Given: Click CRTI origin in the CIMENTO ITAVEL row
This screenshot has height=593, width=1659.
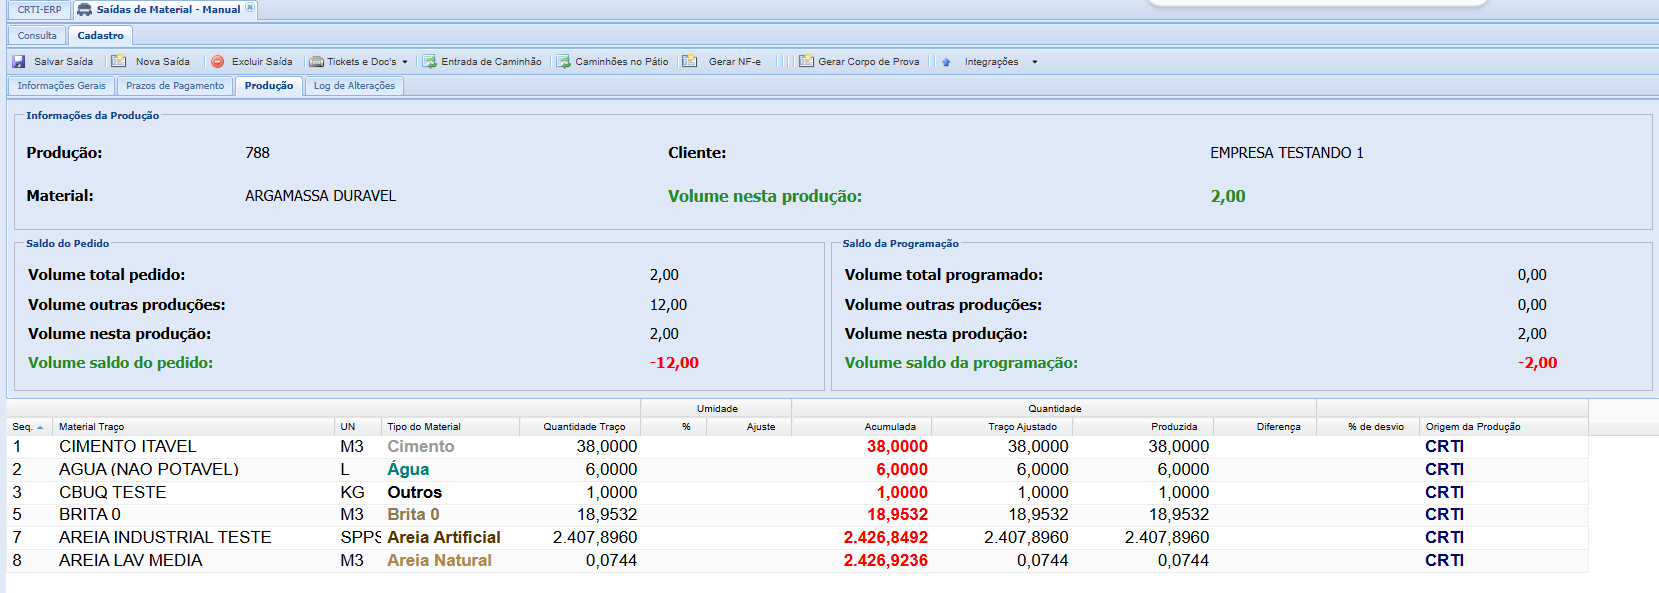Looking at the screenshot, I should [1444, 447].
